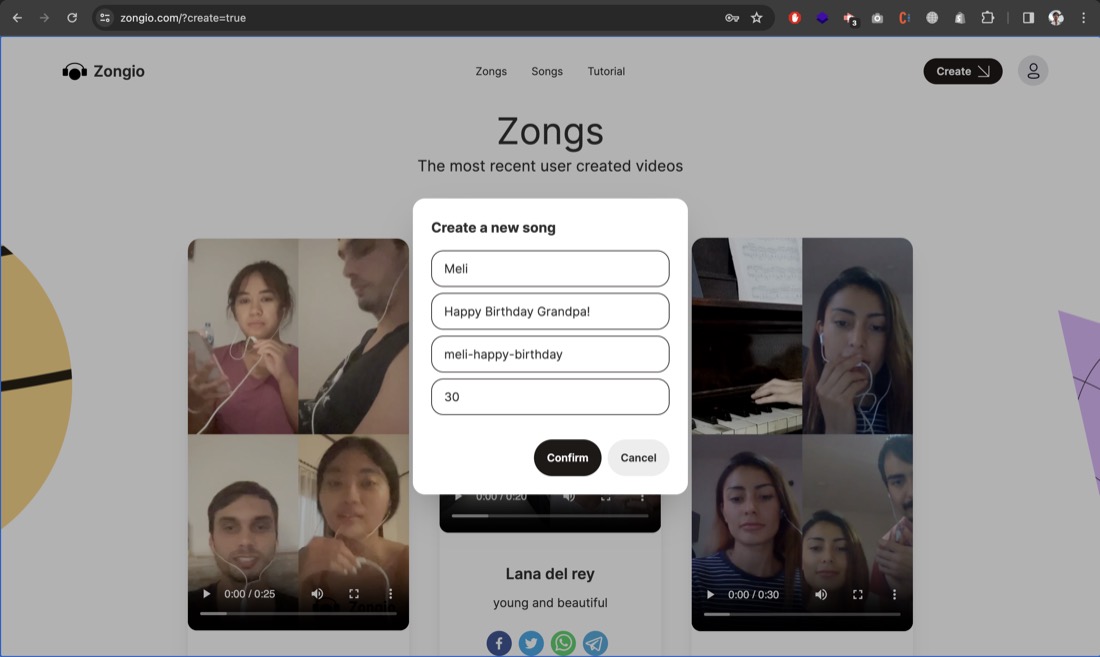
Task: Open the red shield extension icon
Action: point(794,18)
